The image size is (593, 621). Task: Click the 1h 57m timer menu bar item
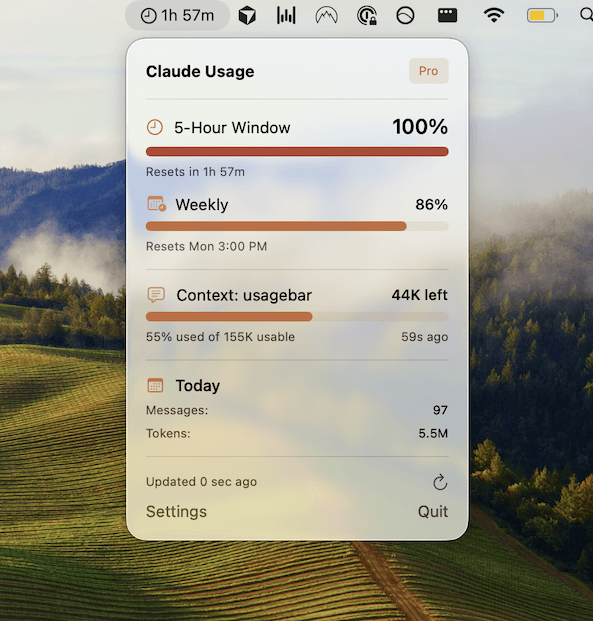[177, 15]
